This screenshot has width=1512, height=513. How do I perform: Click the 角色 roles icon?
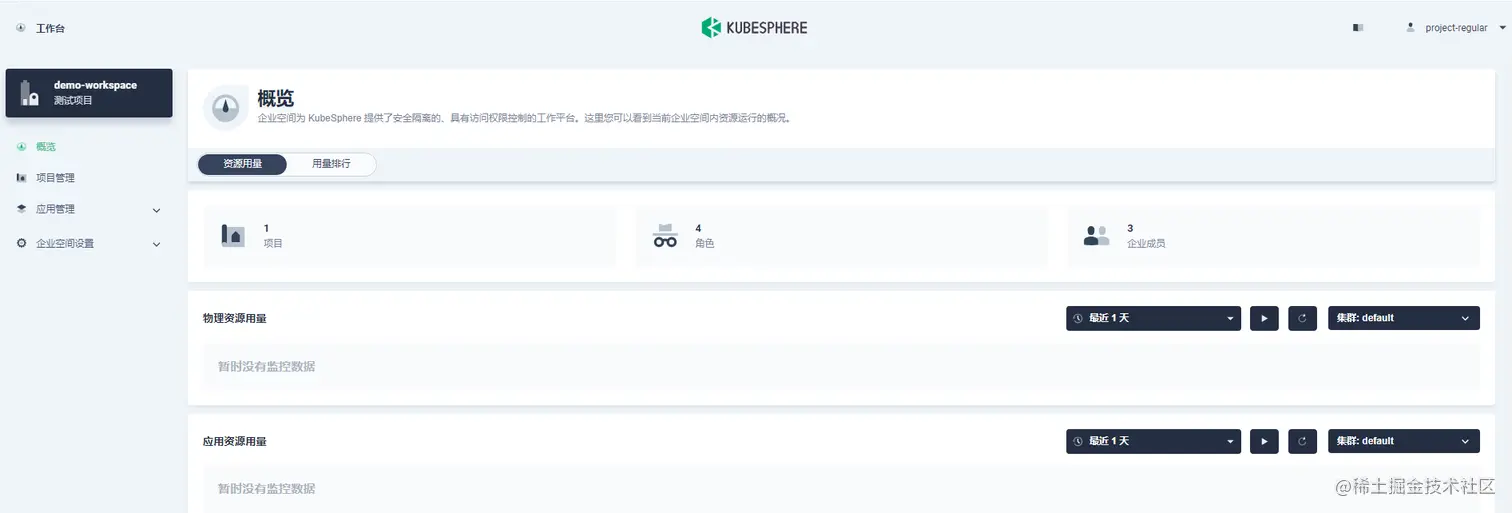pyautogui.click(x=665, y=236)
